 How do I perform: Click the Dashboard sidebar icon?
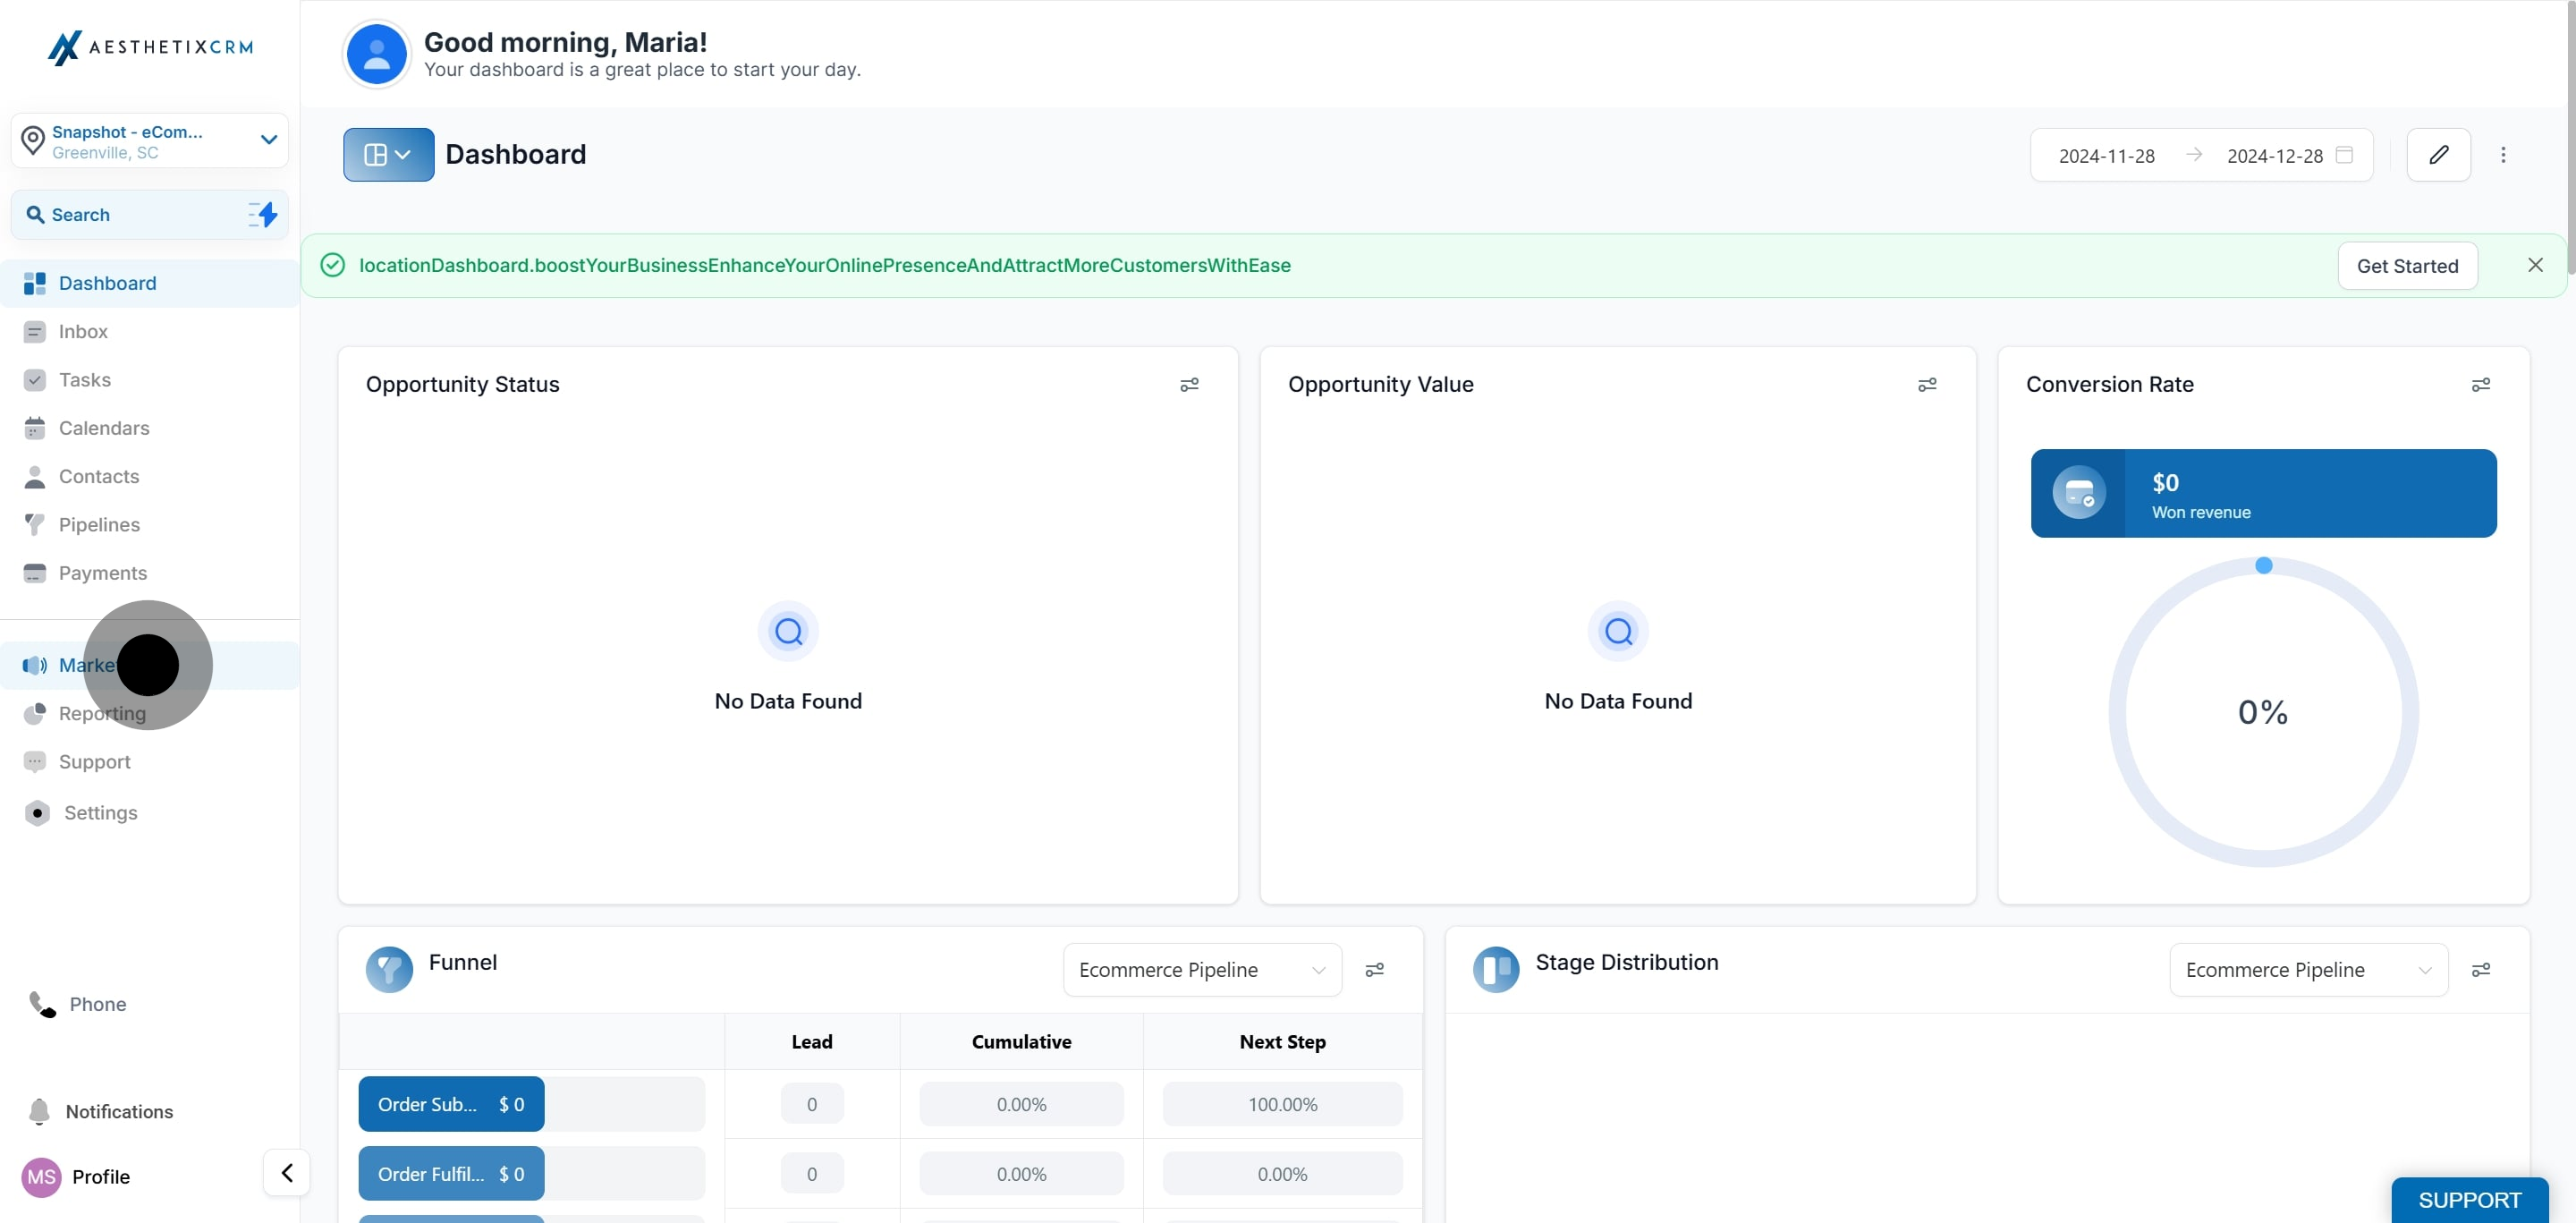[x=35, y=283]
